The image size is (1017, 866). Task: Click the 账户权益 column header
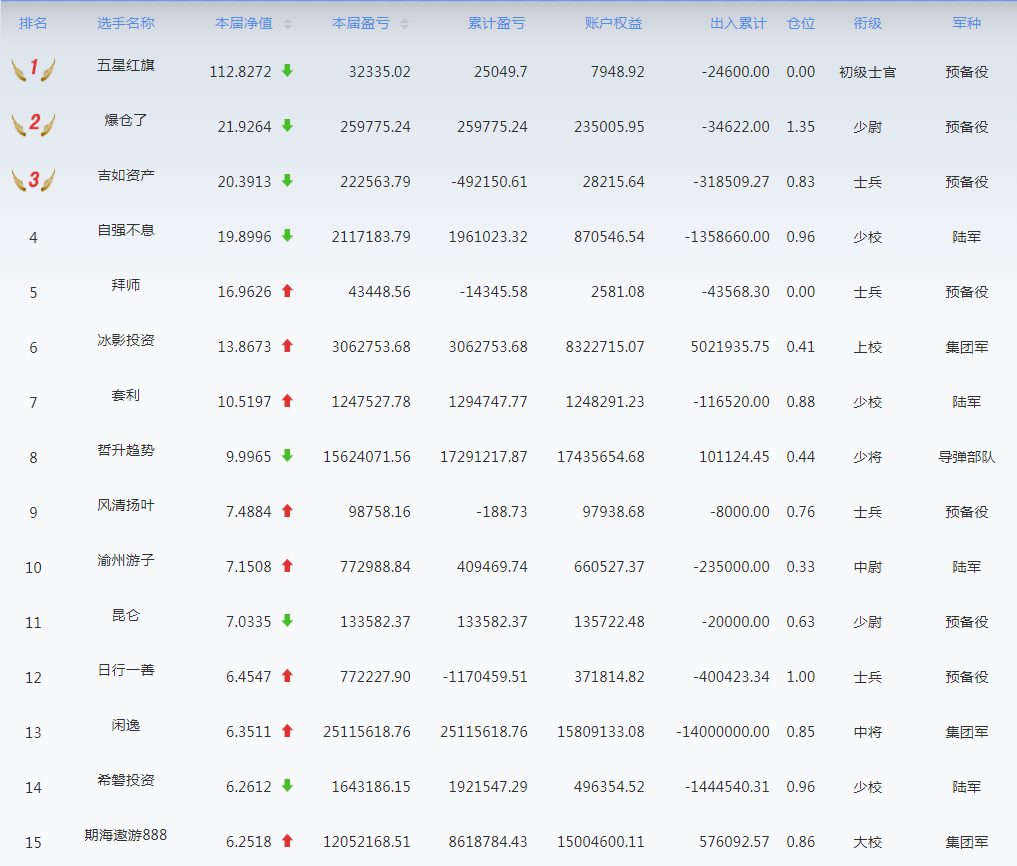click(x=613, y=23)
